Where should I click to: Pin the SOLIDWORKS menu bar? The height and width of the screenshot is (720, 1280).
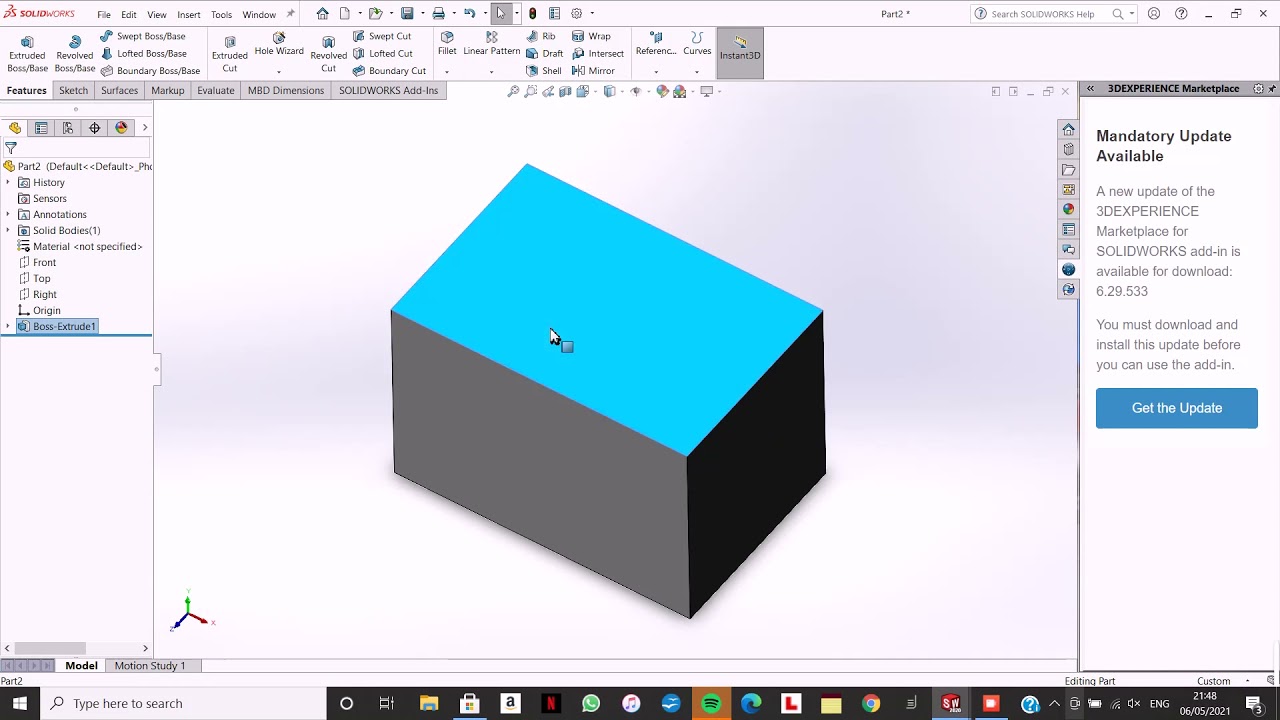pos(291,14)
